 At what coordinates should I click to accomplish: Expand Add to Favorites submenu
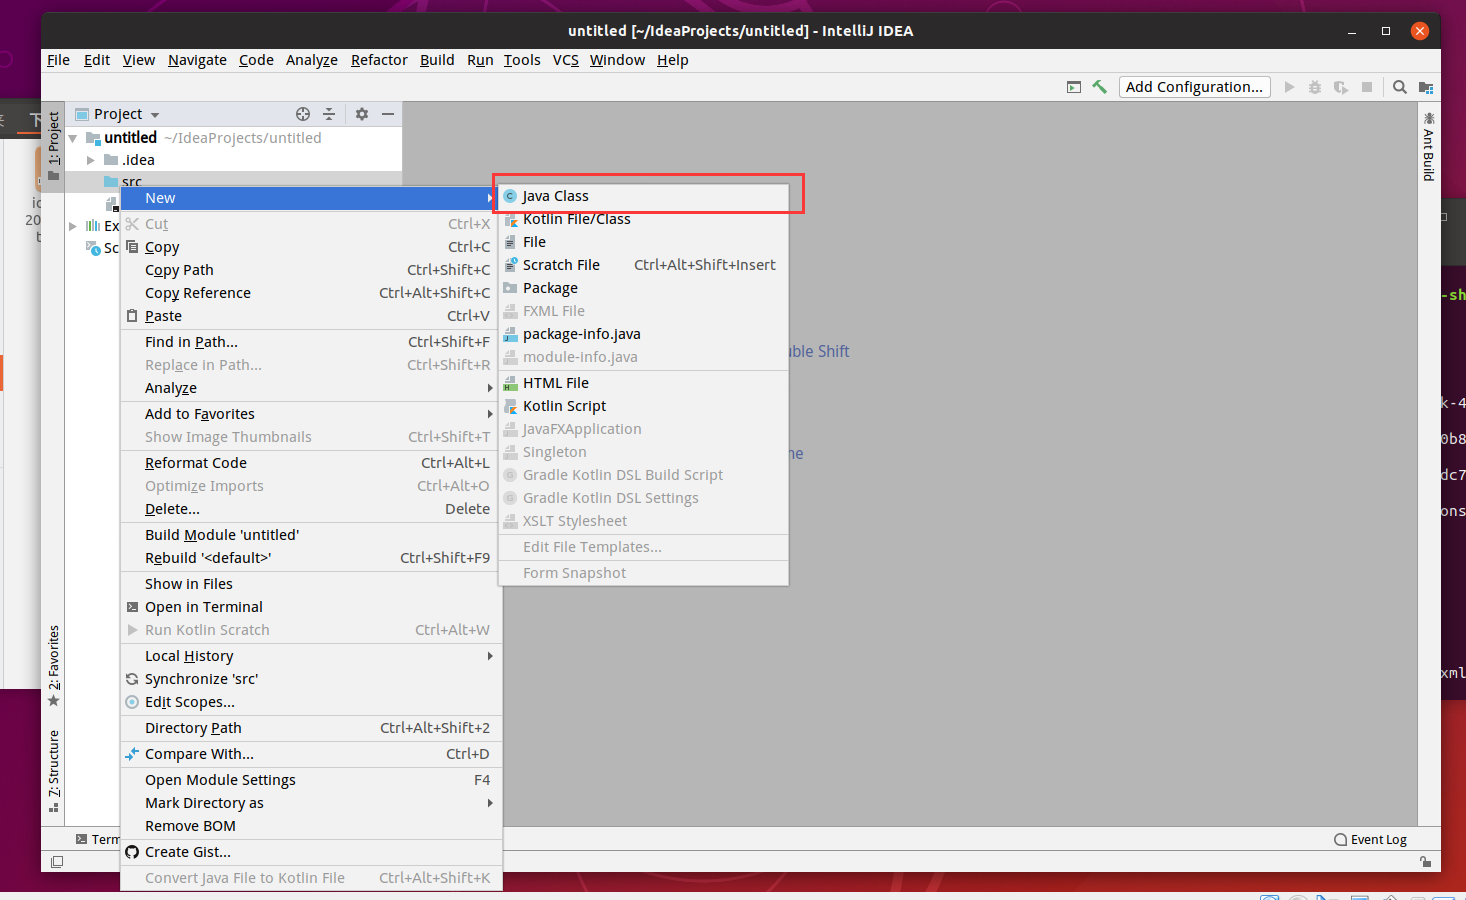[310, 414]
